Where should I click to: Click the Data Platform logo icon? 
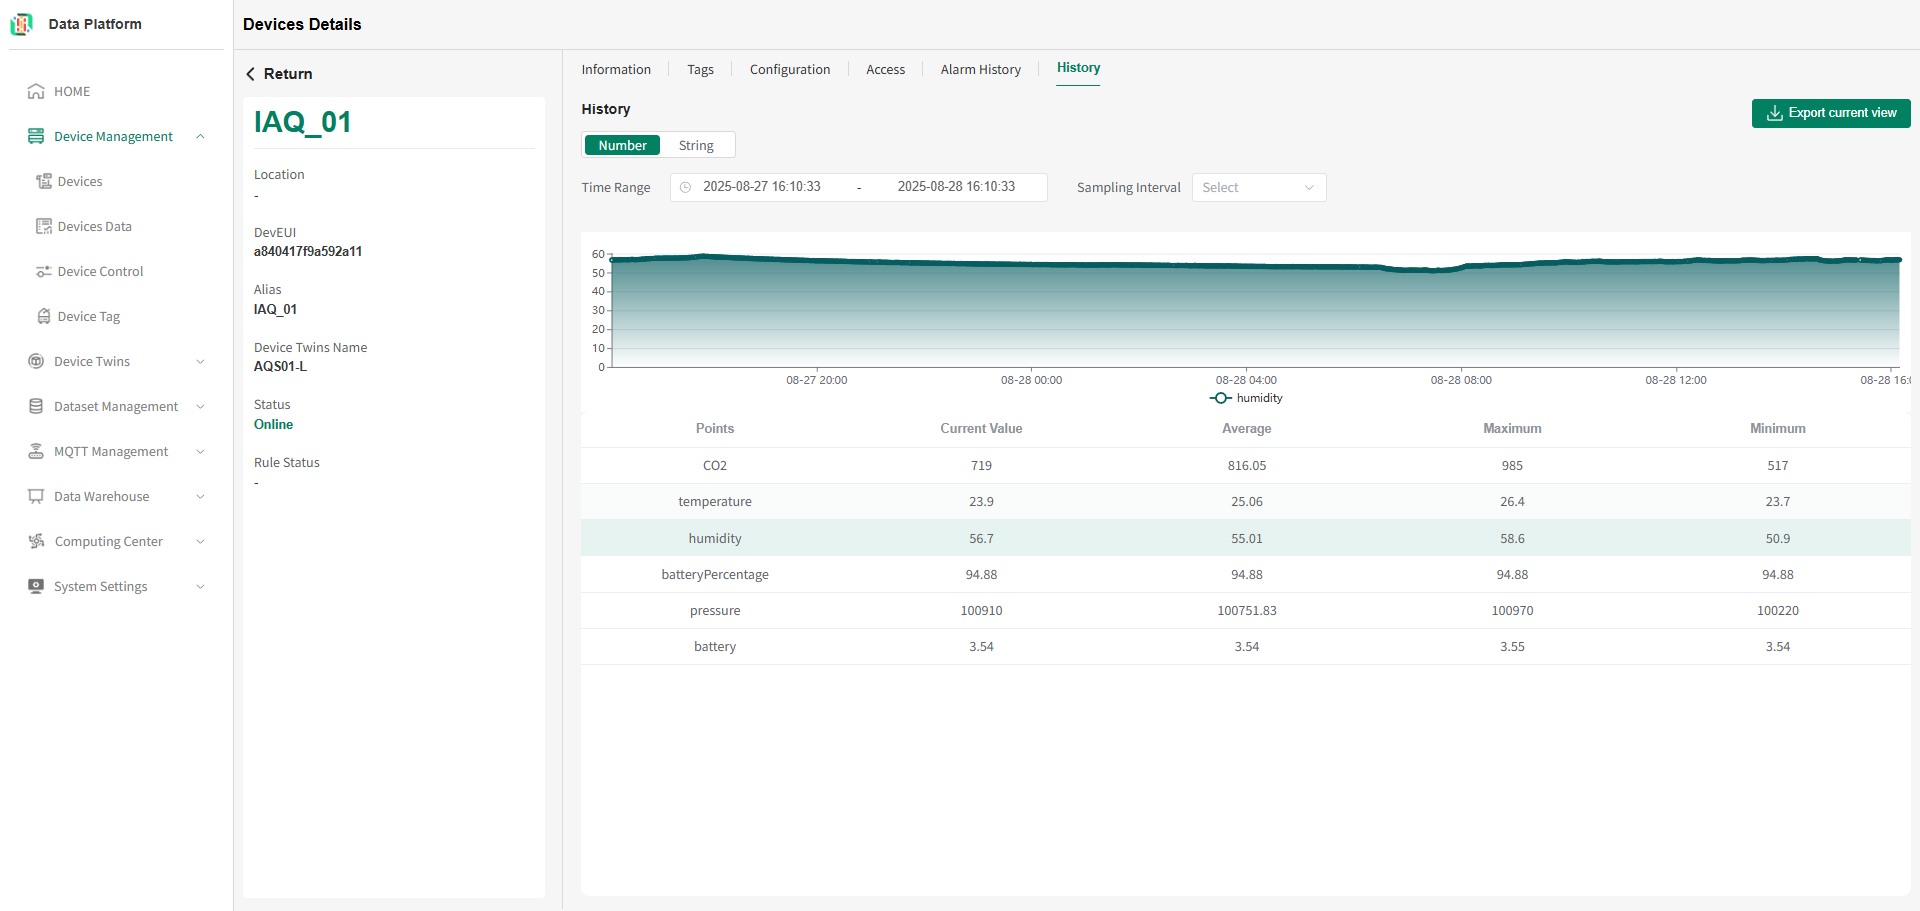[x=21, y=24]
